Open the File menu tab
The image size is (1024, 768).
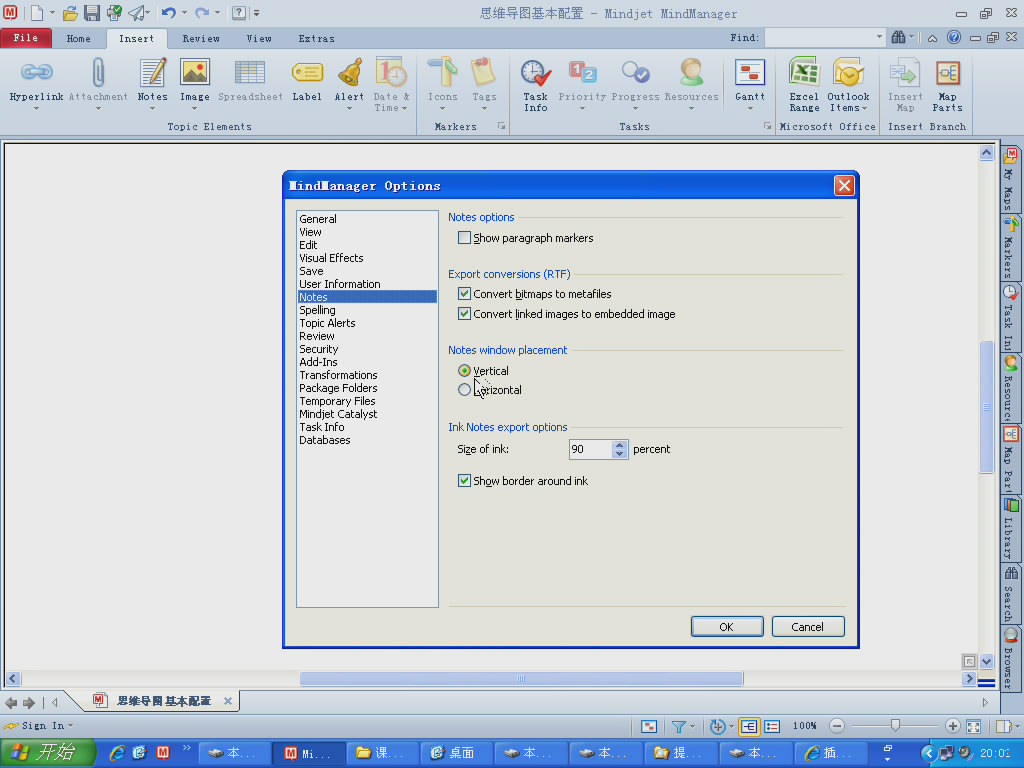point(26,38)
